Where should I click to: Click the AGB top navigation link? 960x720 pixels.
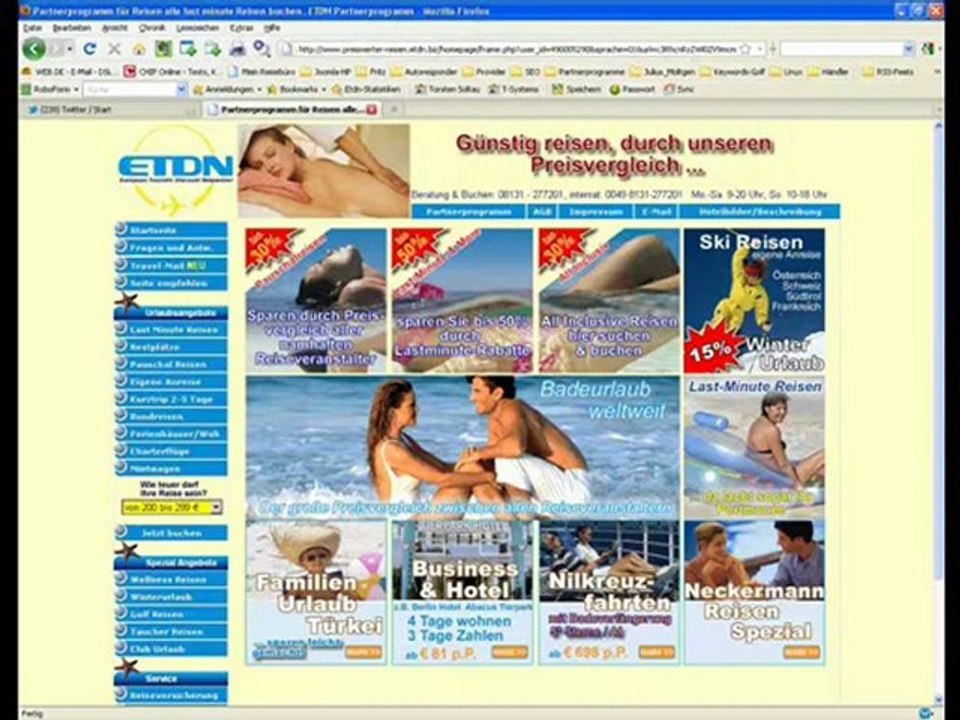[541, 212]
